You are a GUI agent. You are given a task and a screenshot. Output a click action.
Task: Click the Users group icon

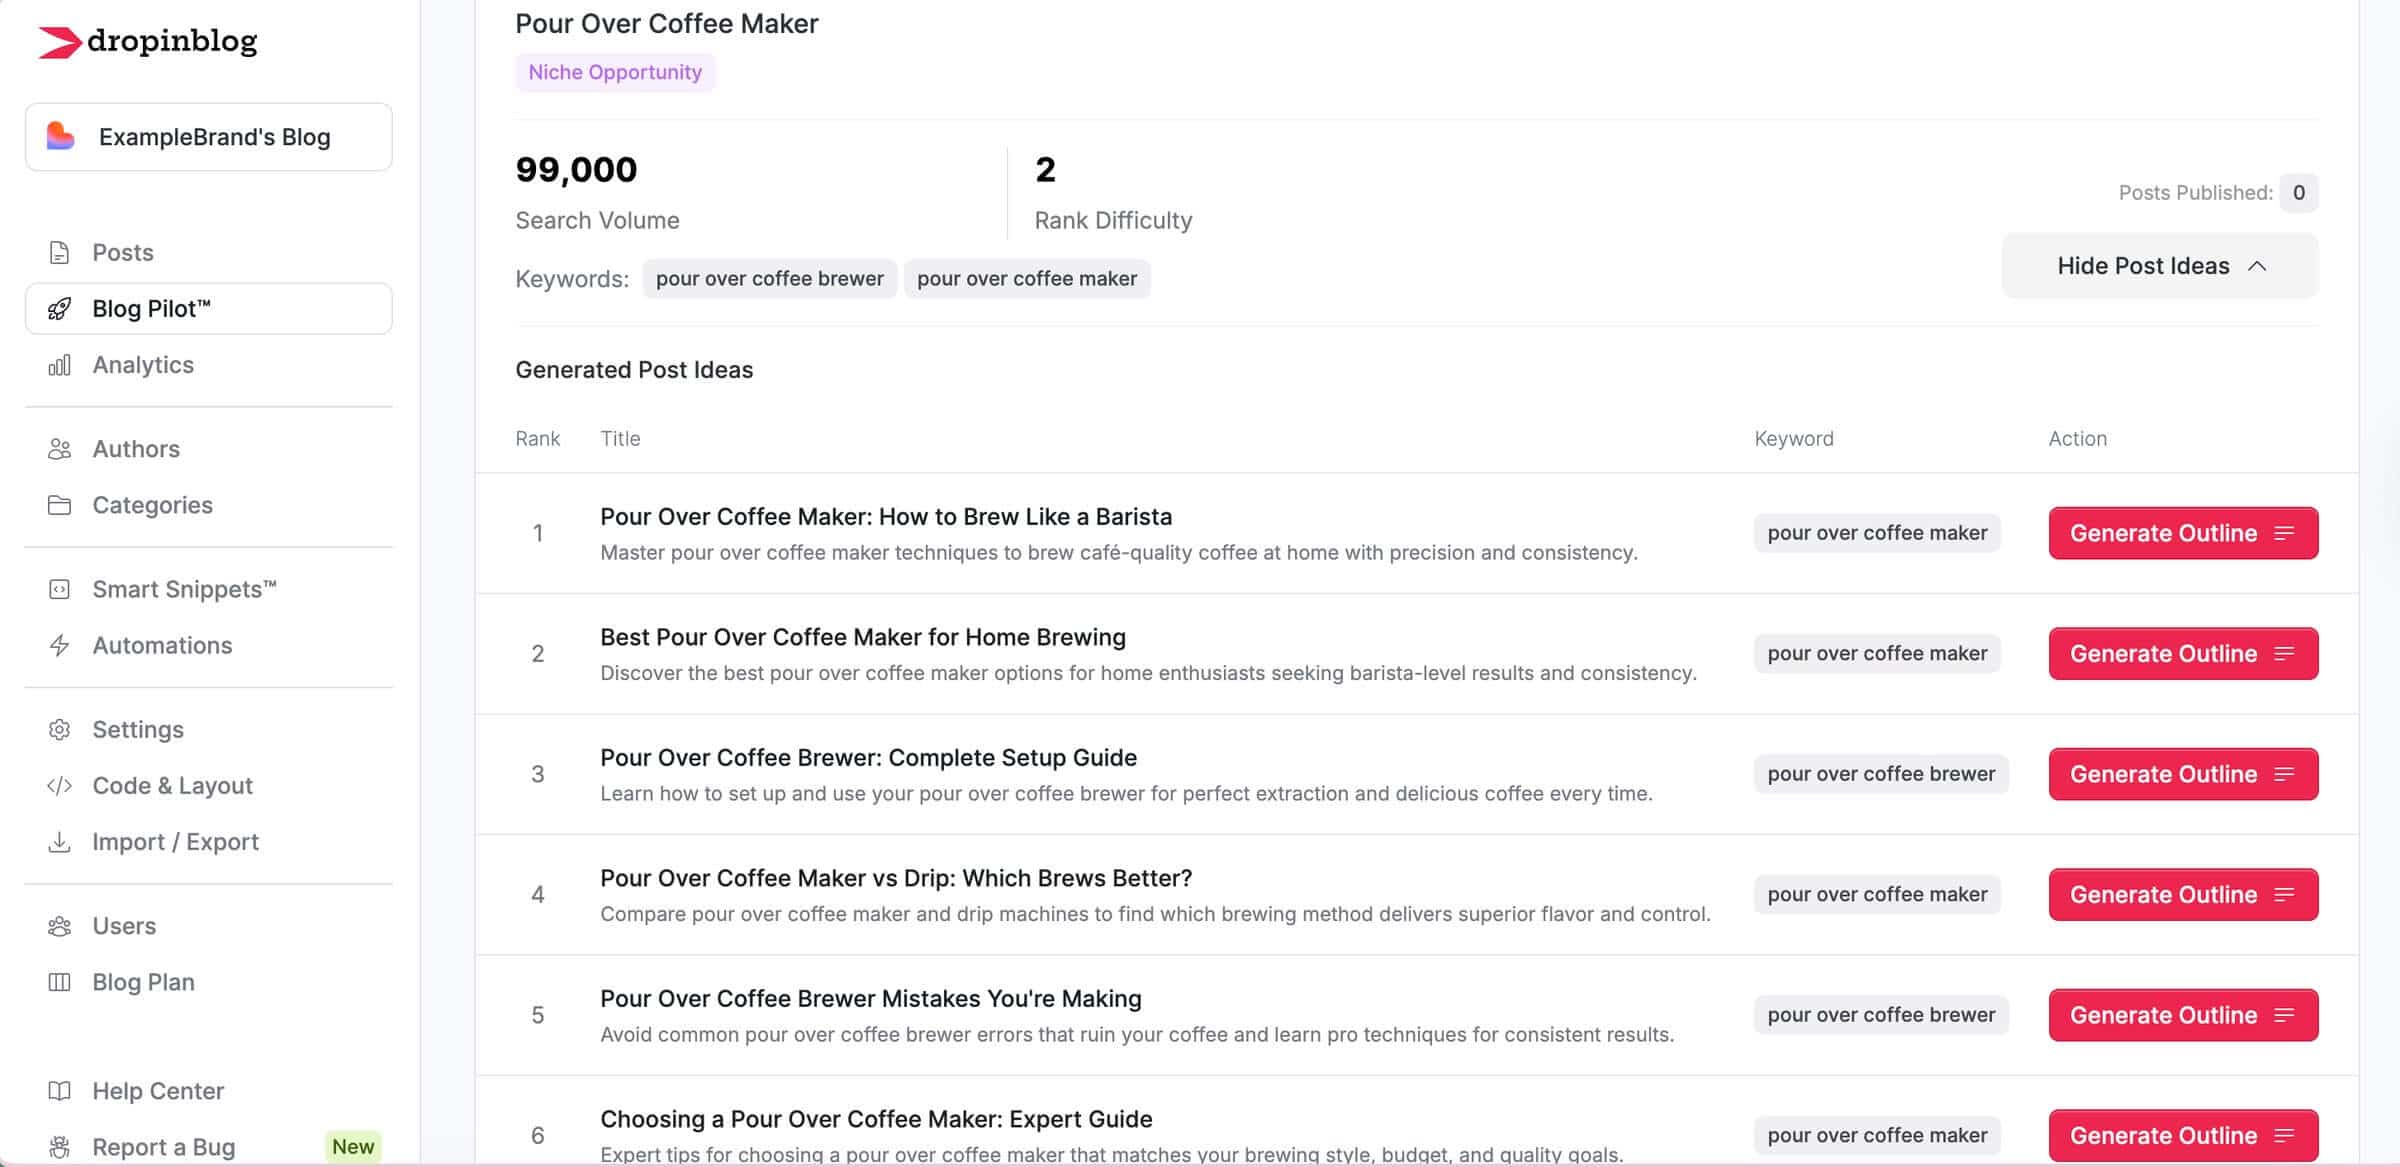59,926
